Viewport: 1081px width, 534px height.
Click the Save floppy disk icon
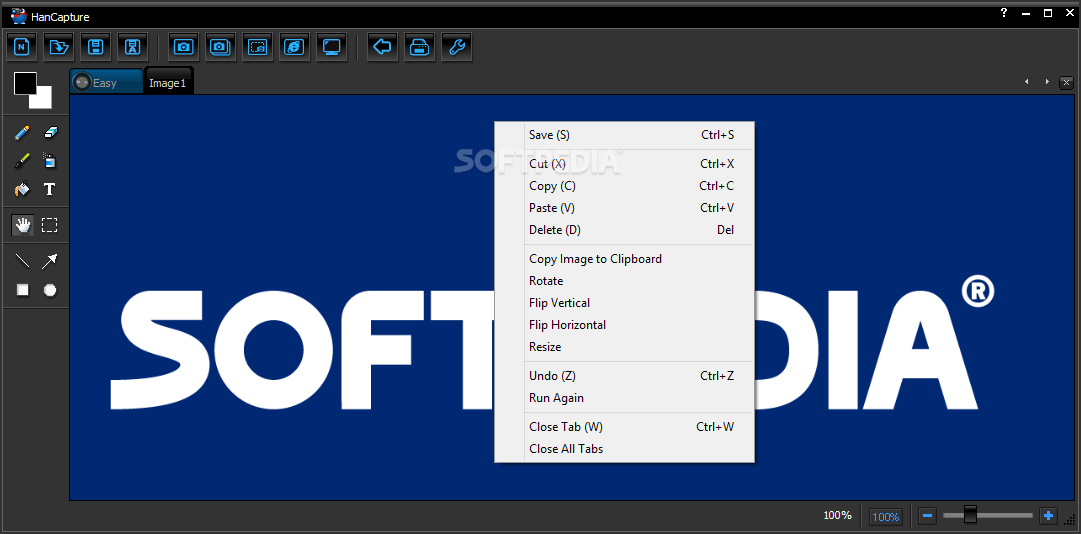coord(96,47)
